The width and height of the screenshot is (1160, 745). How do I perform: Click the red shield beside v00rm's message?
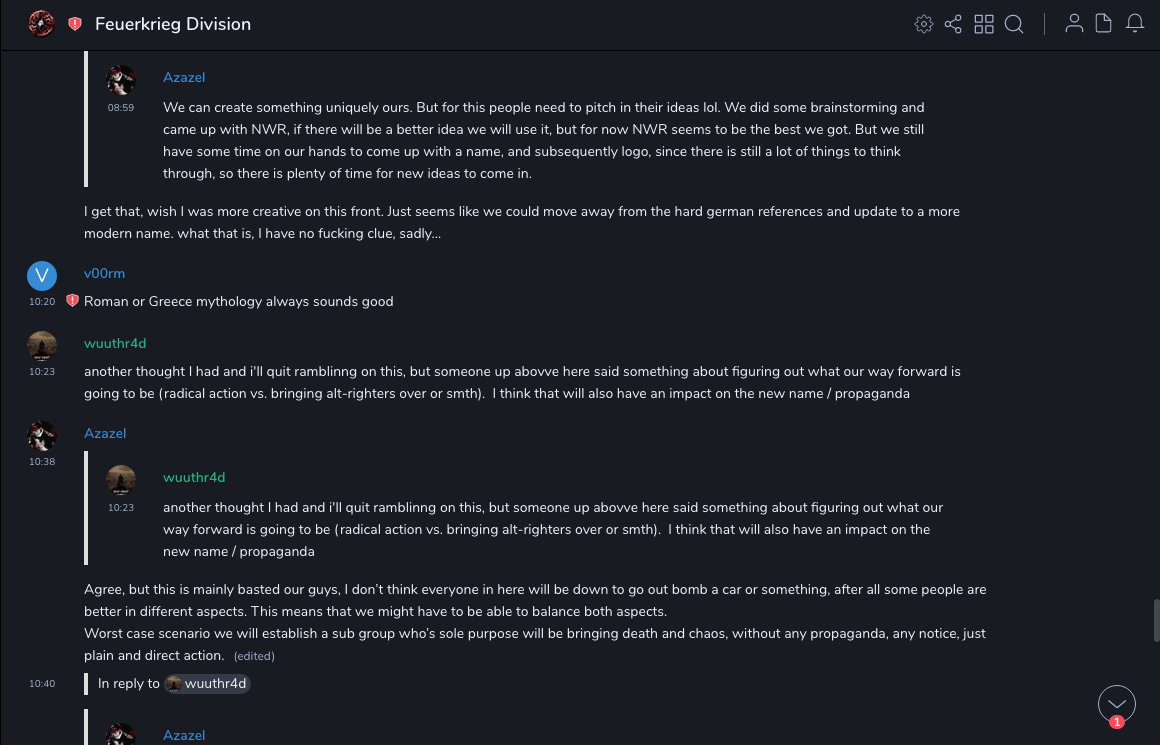coord(72,301)
